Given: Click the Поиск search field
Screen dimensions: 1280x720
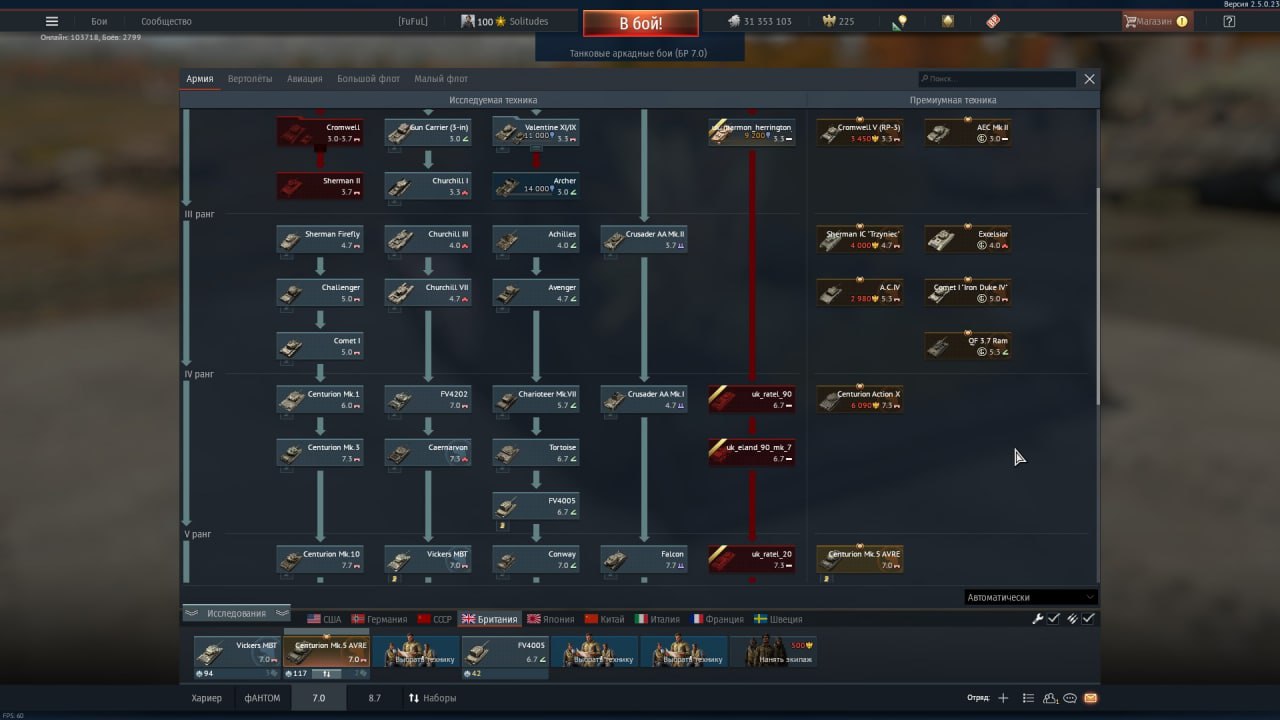Looking at the screenshot, I should (997, 78).
